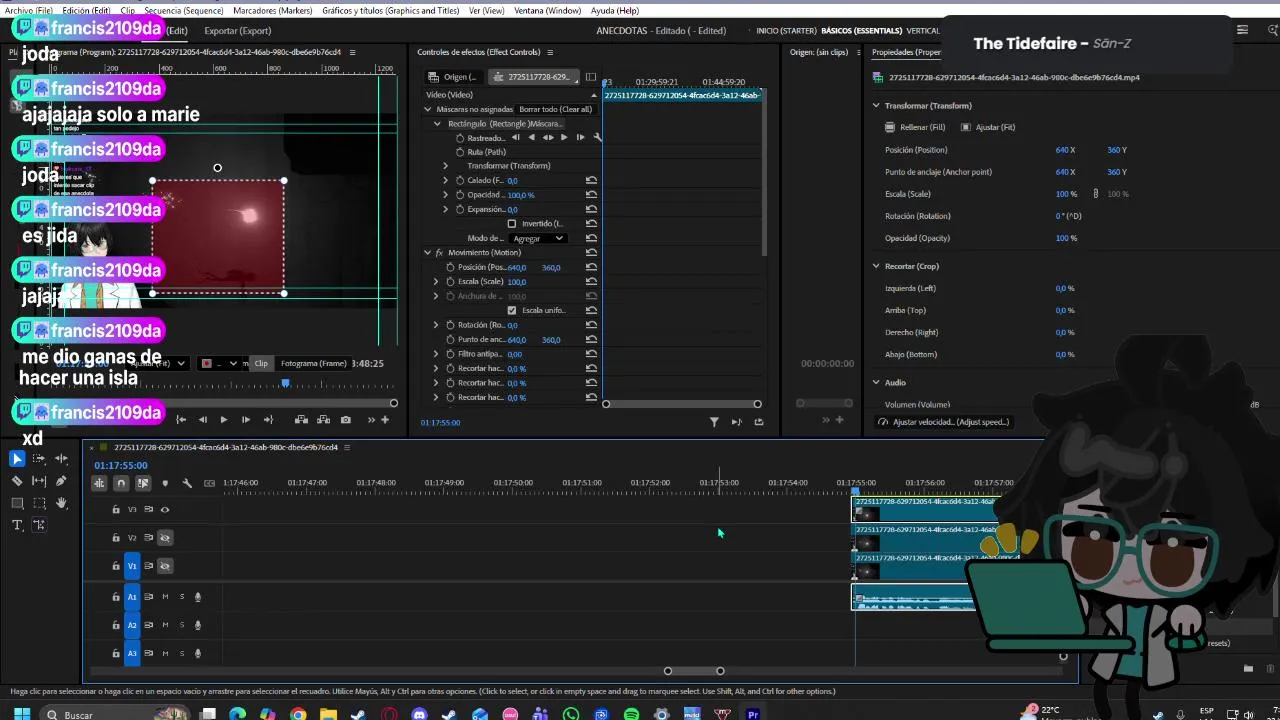1280x720 pixels.
Task: Add a marker in timeline header
Action: click(165, 483)
